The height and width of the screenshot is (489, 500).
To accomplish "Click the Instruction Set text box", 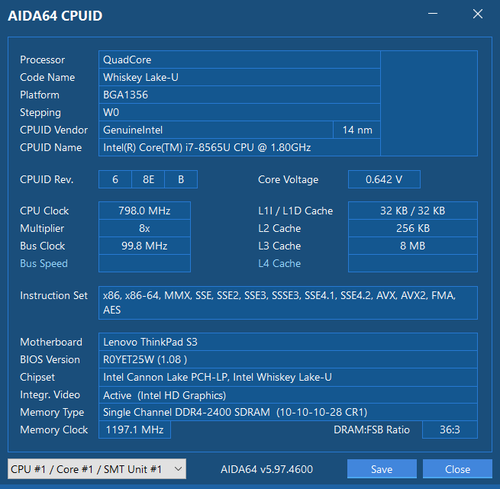I will pos(288,303).
